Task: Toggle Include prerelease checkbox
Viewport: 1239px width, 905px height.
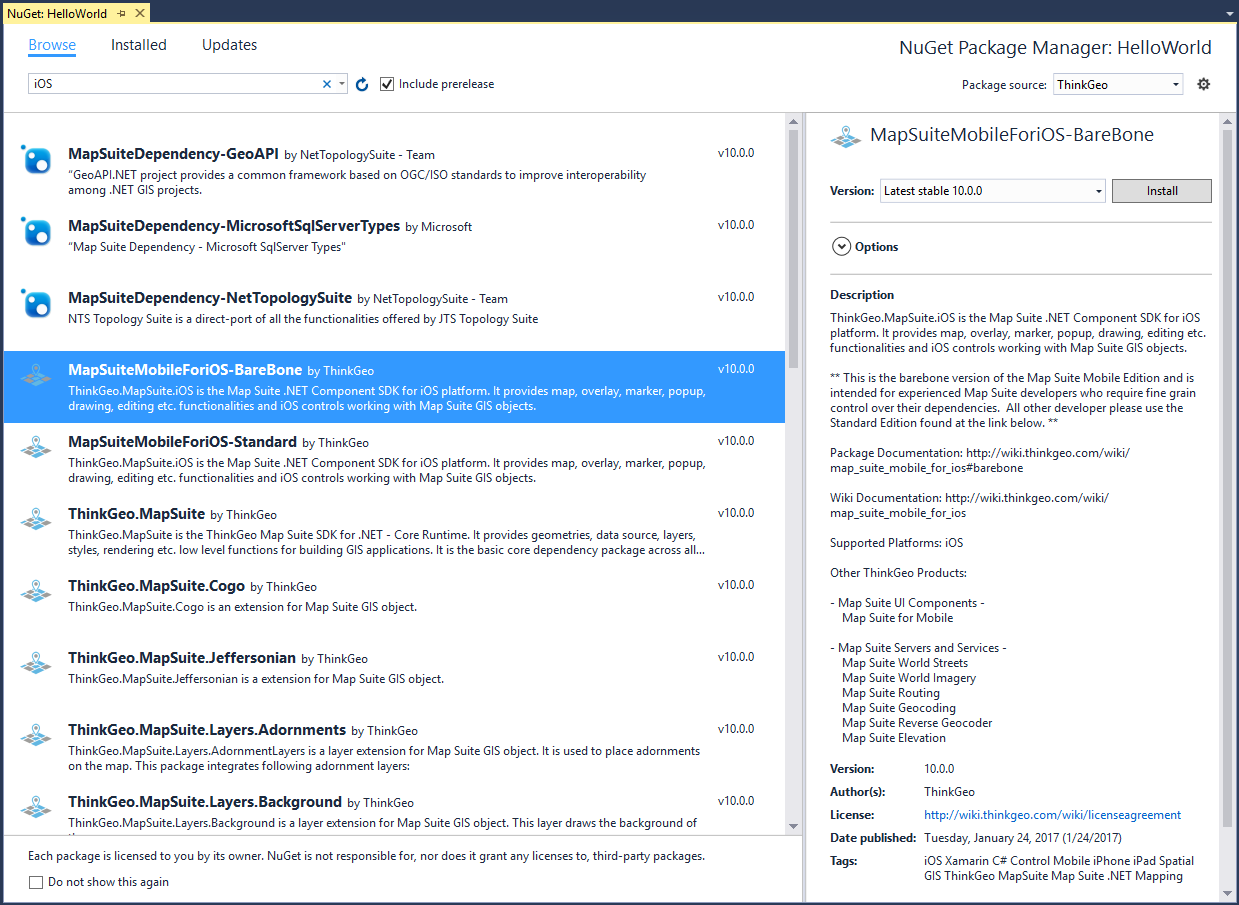Action: click(387, 84)
